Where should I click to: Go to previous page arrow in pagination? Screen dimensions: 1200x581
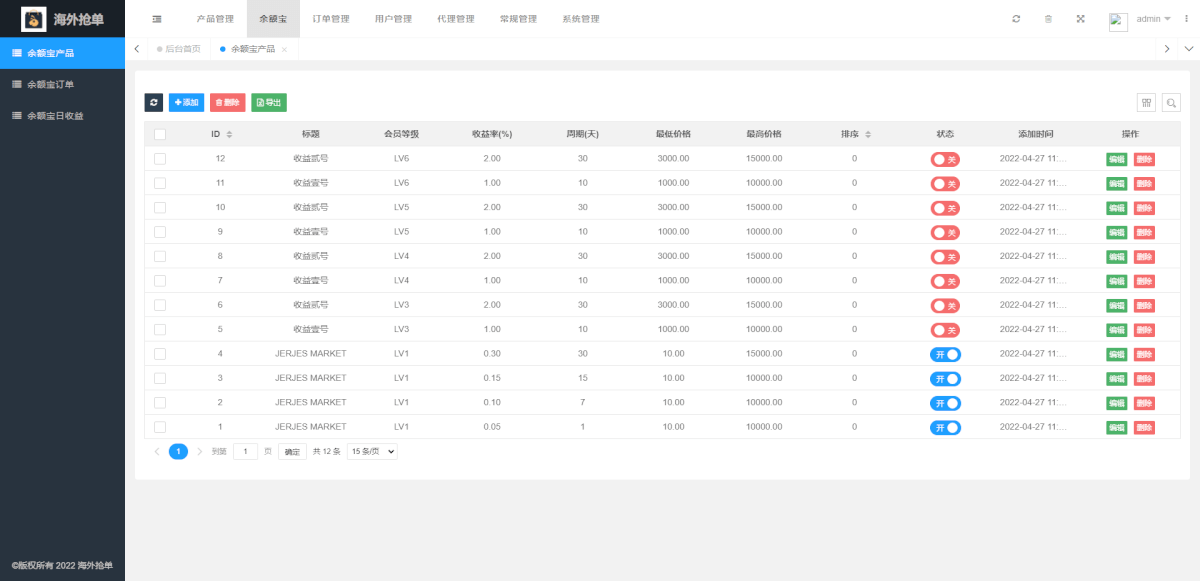pos(156,451)
